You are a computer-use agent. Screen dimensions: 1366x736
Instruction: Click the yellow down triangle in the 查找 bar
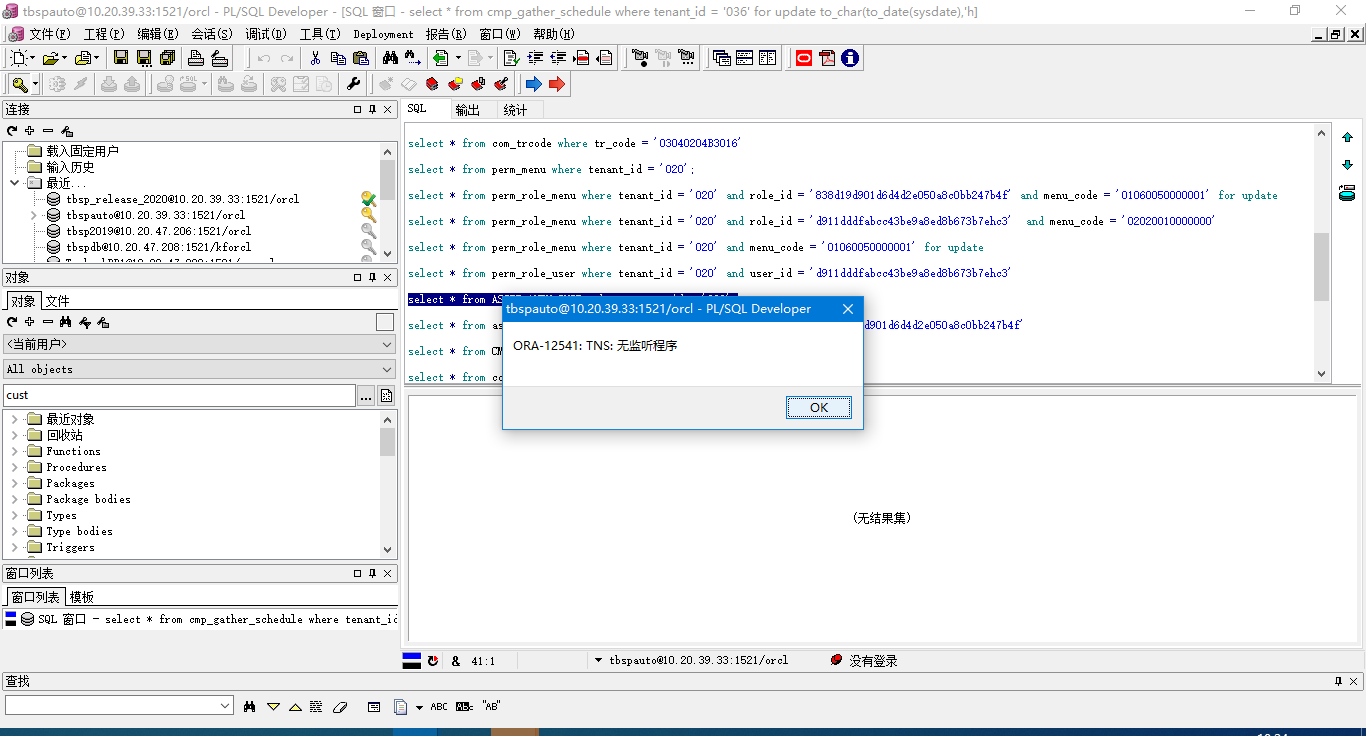pyautogui.click(x=273, y=706)
